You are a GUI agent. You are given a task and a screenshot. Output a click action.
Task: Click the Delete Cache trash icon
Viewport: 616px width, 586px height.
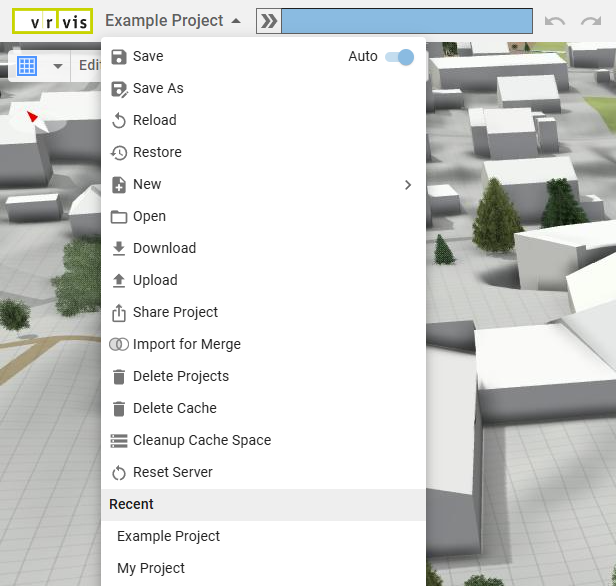[119, 408]
